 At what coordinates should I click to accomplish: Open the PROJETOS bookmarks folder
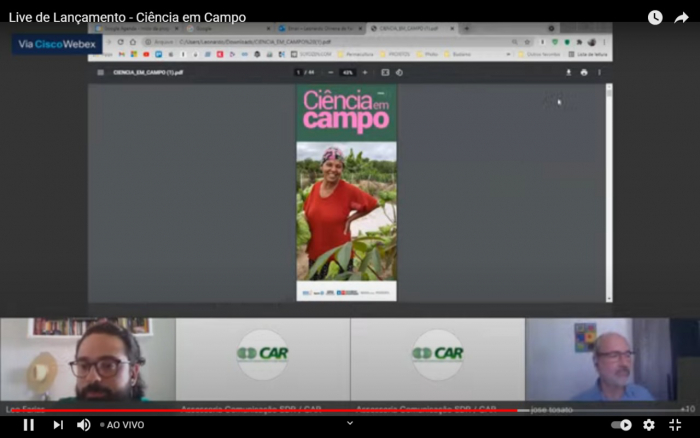coord(395,54)
